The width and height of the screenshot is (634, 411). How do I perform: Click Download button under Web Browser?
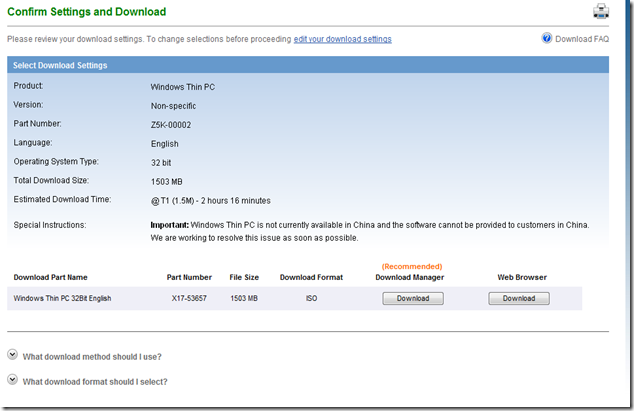click(519, 298)
